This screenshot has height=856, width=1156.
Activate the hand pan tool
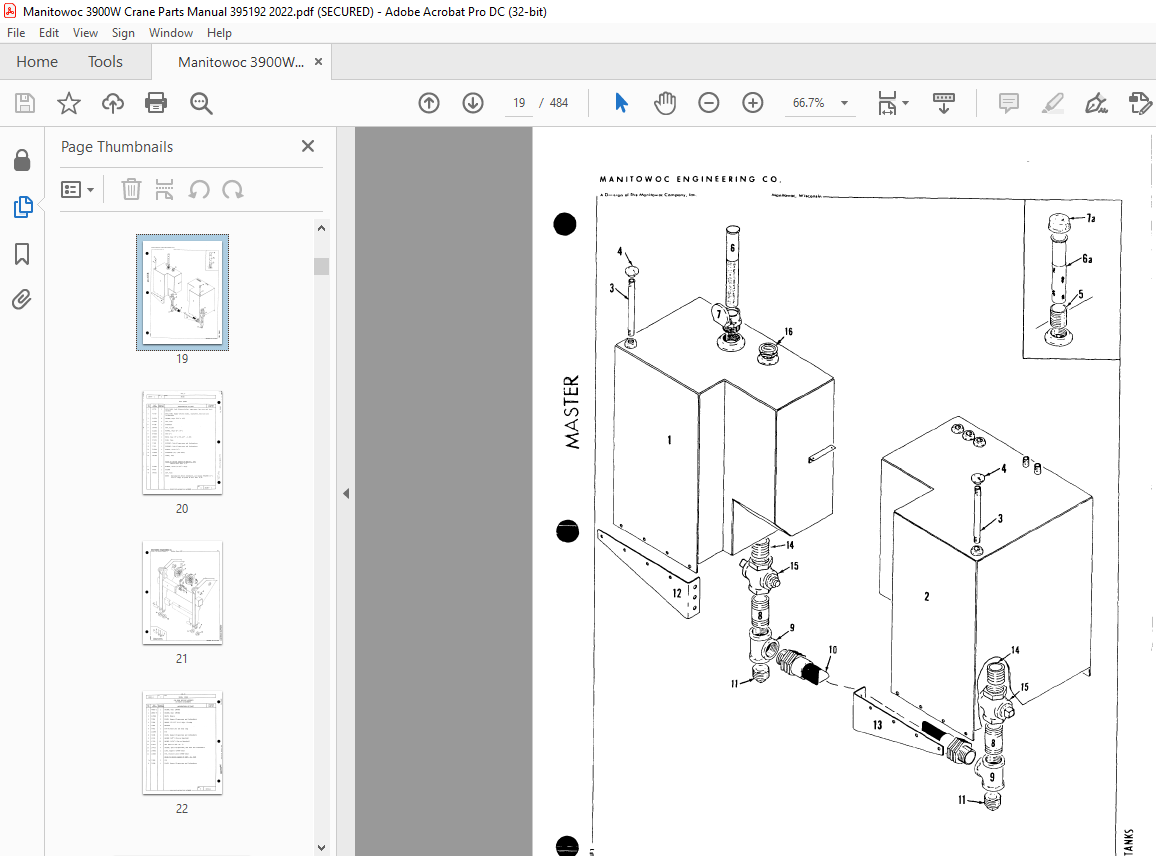[664, 103]
